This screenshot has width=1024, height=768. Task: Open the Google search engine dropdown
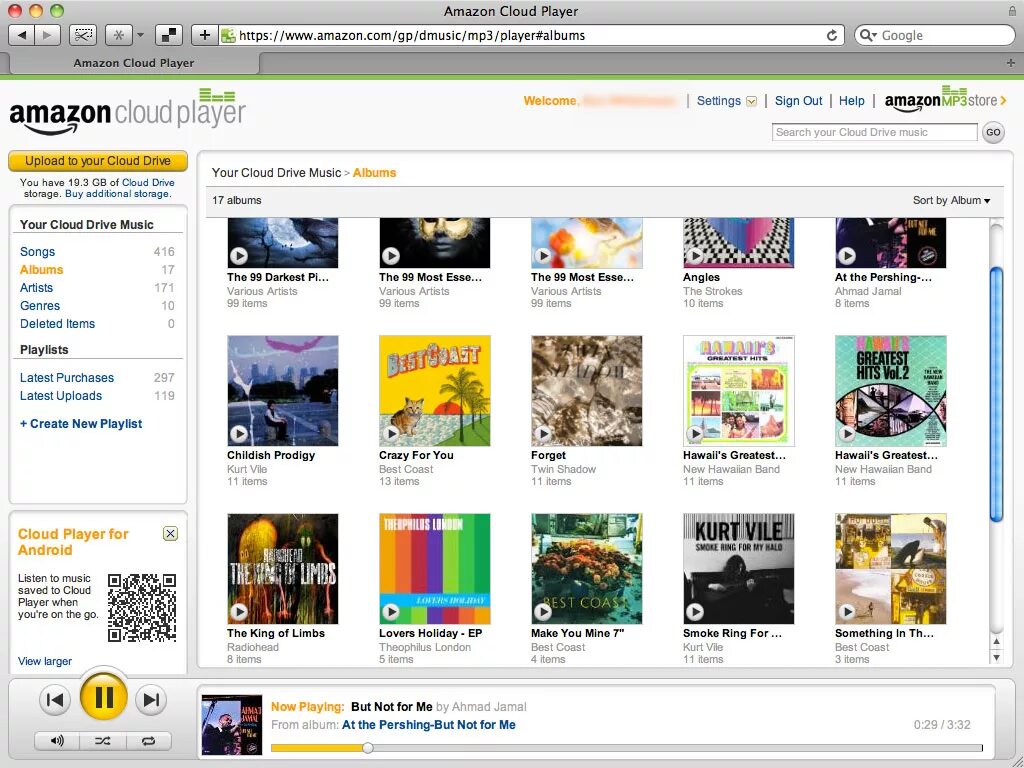pyautogui.click(x=868, y=35)
